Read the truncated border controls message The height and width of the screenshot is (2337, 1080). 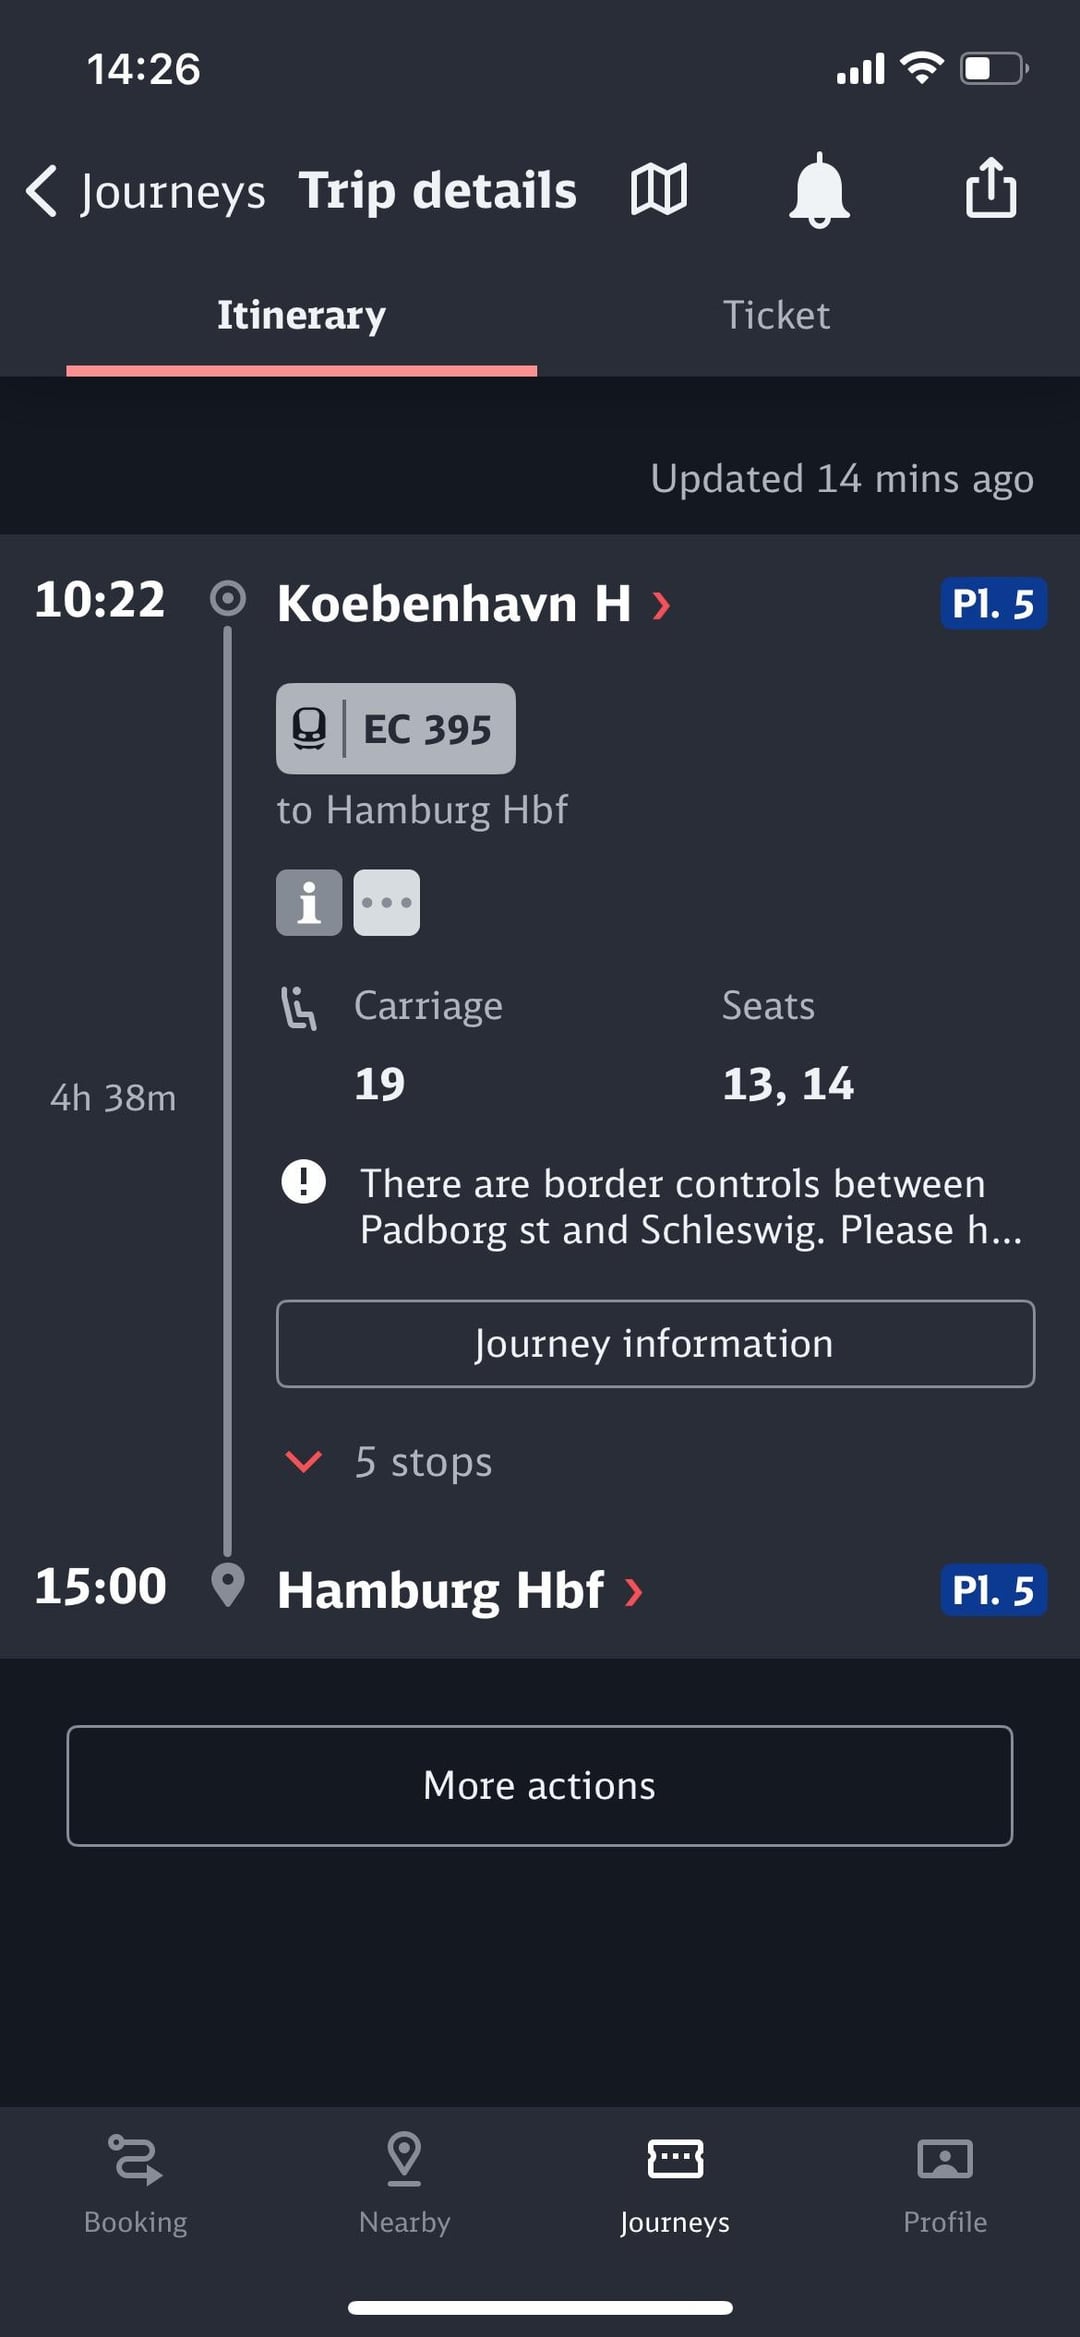click(x=691, y=1206)
